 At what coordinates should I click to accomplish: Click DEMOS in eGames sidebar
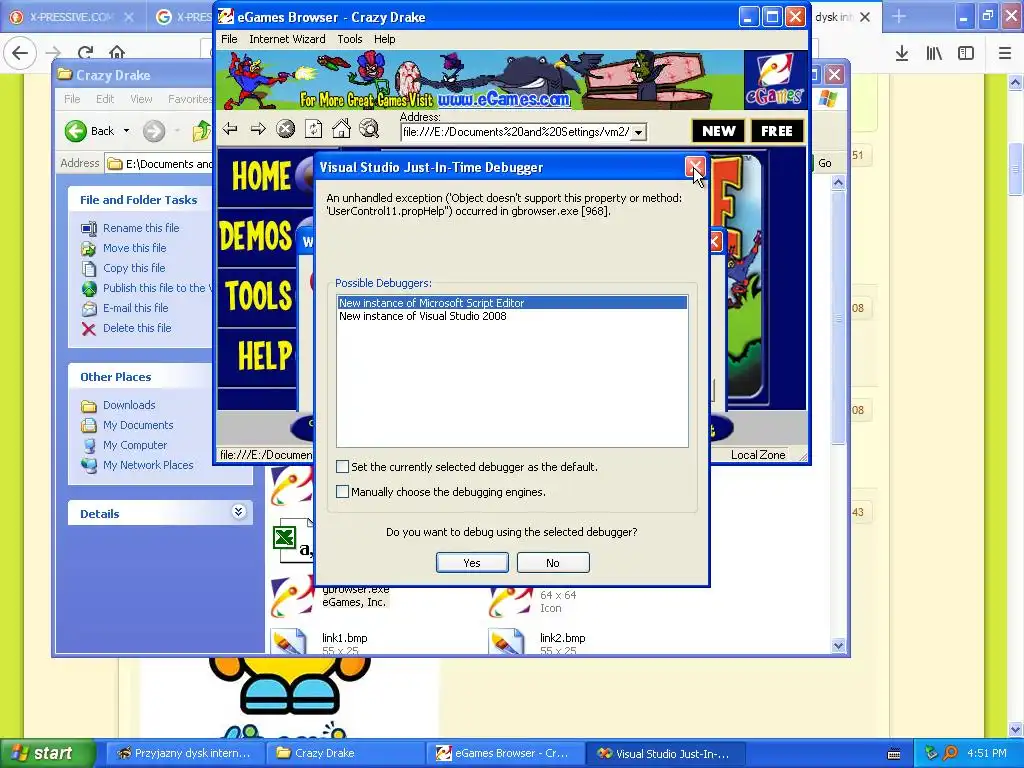256,236
